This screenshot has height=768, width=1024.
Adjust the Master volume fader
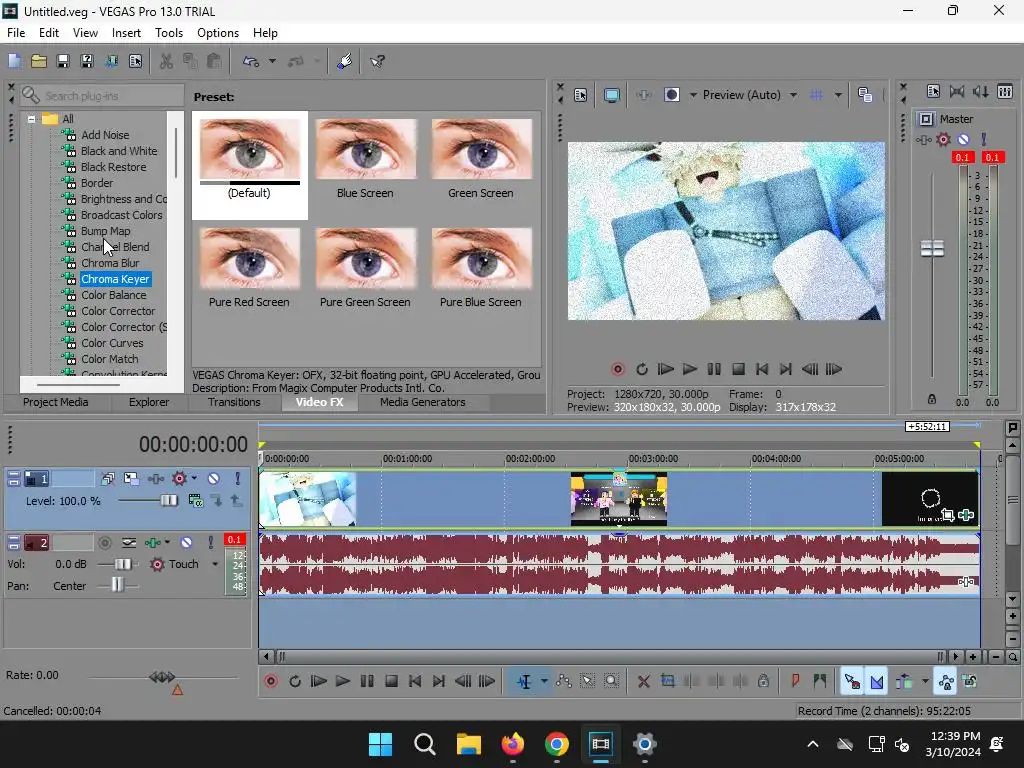coord(932,248)
